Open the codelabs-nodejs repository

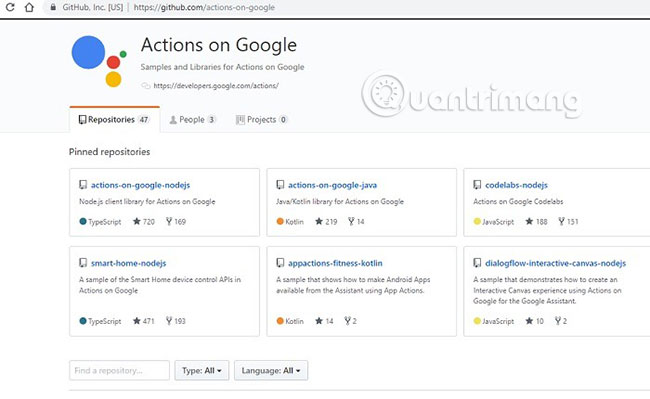pos(517,185)
